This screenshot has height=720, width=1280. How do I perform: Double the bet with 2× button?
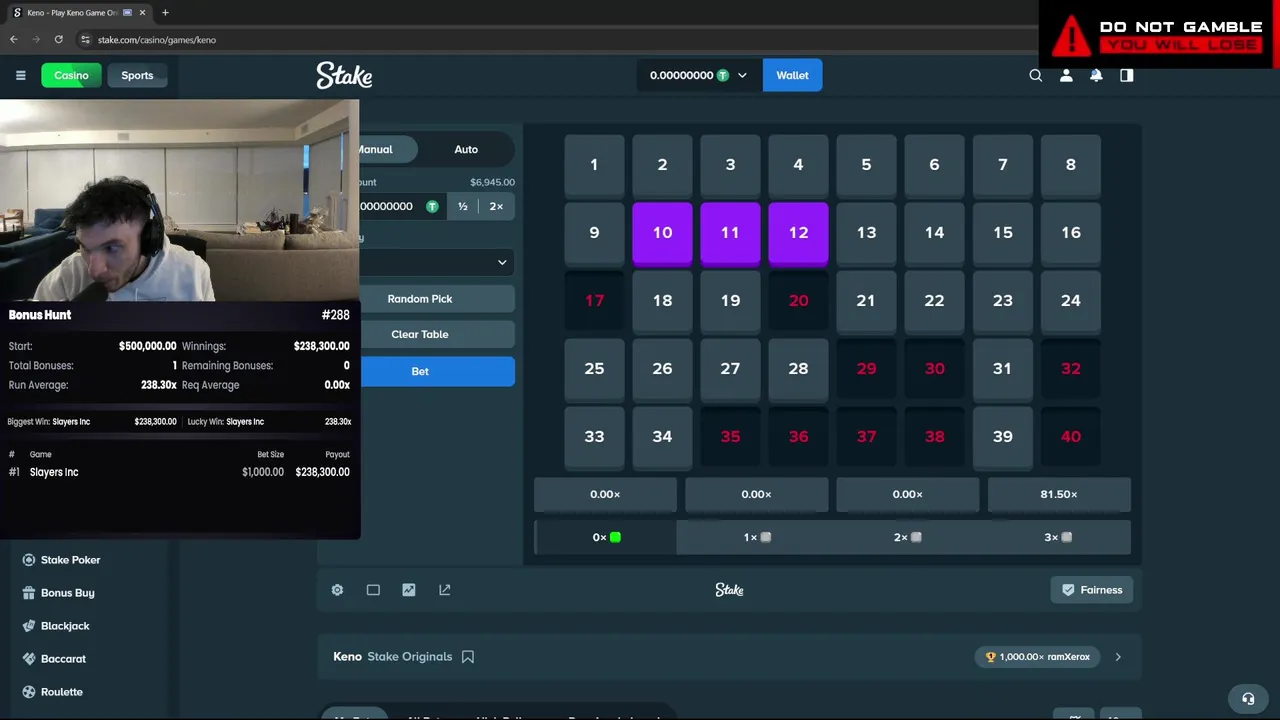(x=496, y=206)
